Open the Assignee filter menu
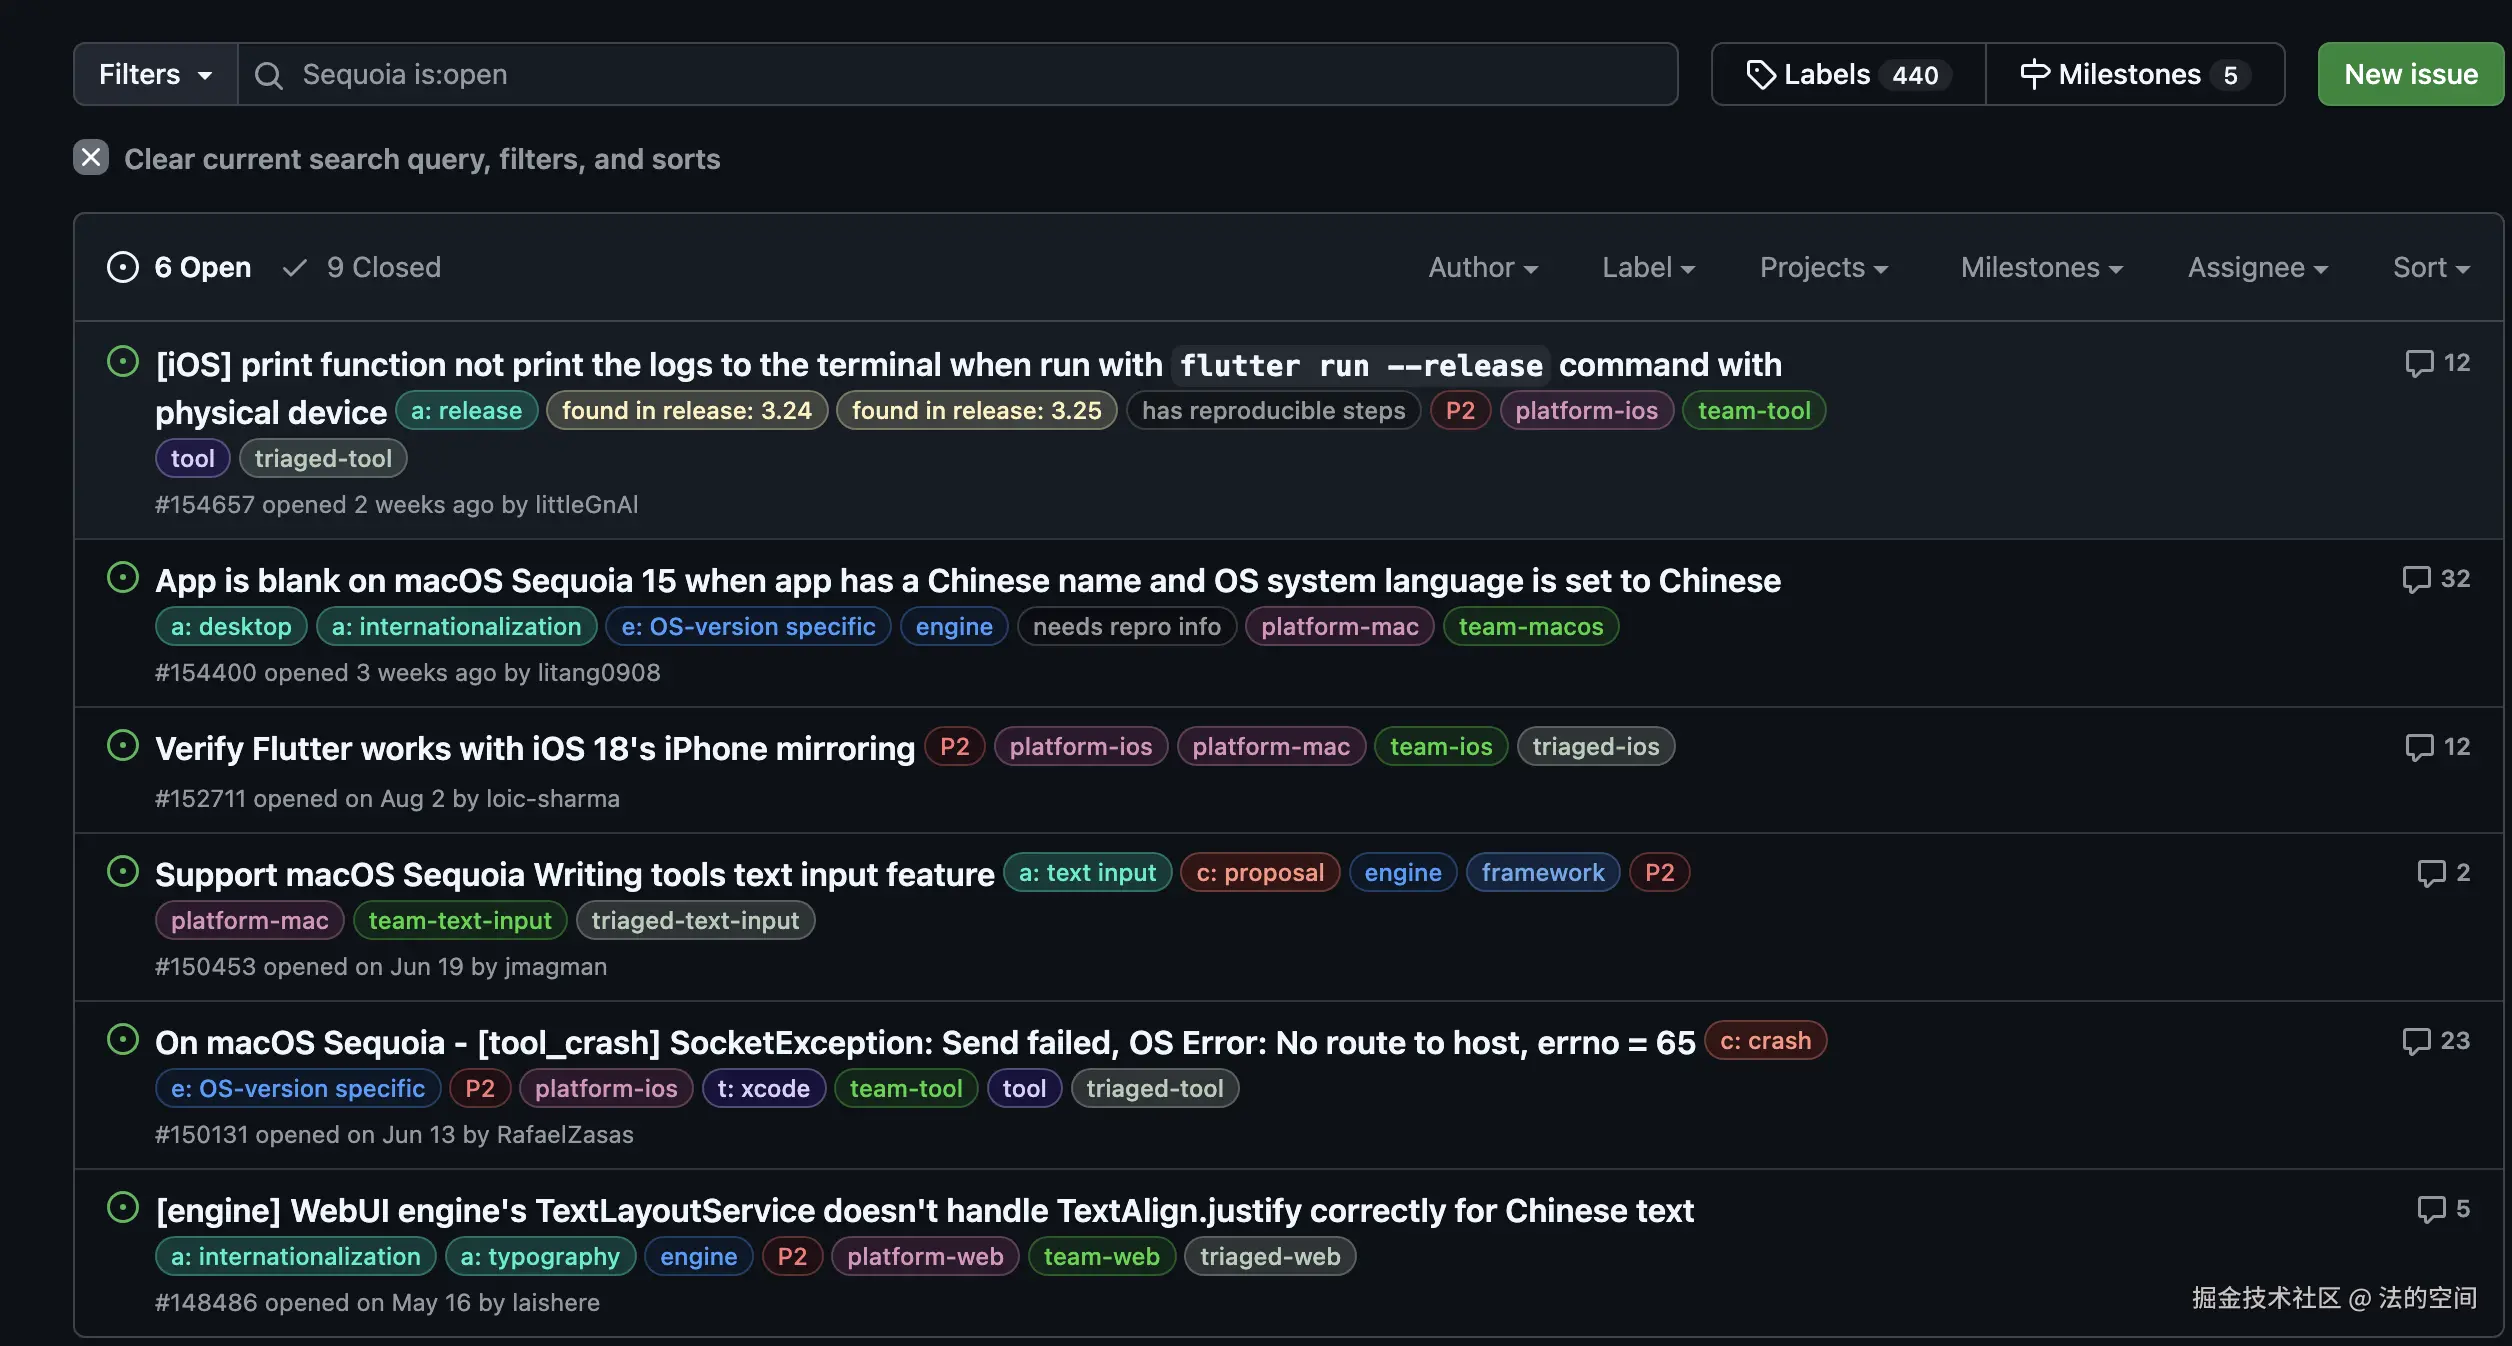Image resolution: width=2512 pixels, height=1346 pixels. coord(2257,267)
